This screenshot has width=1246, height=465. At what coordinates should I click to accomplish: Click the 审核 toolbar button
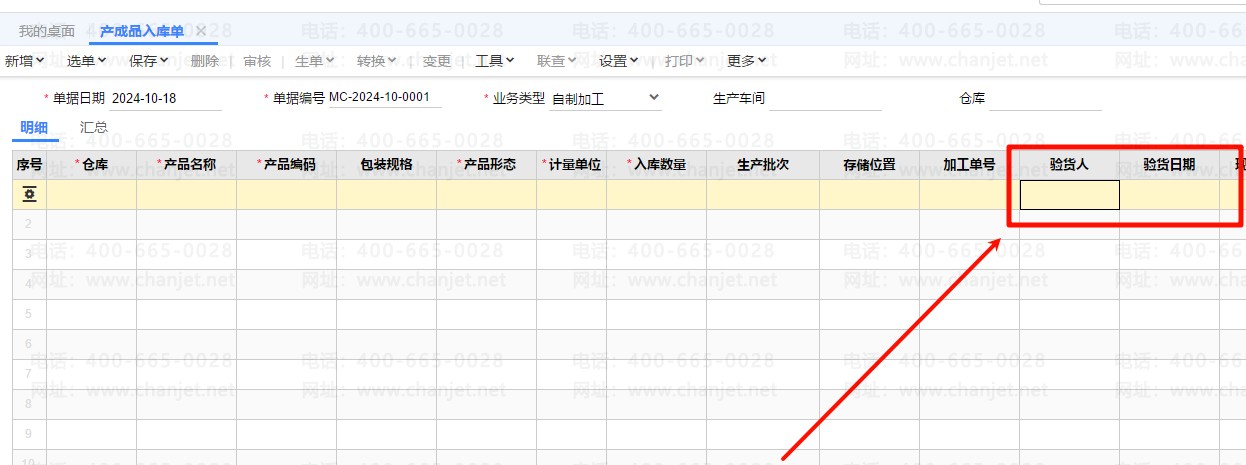(x=257, y=61)
